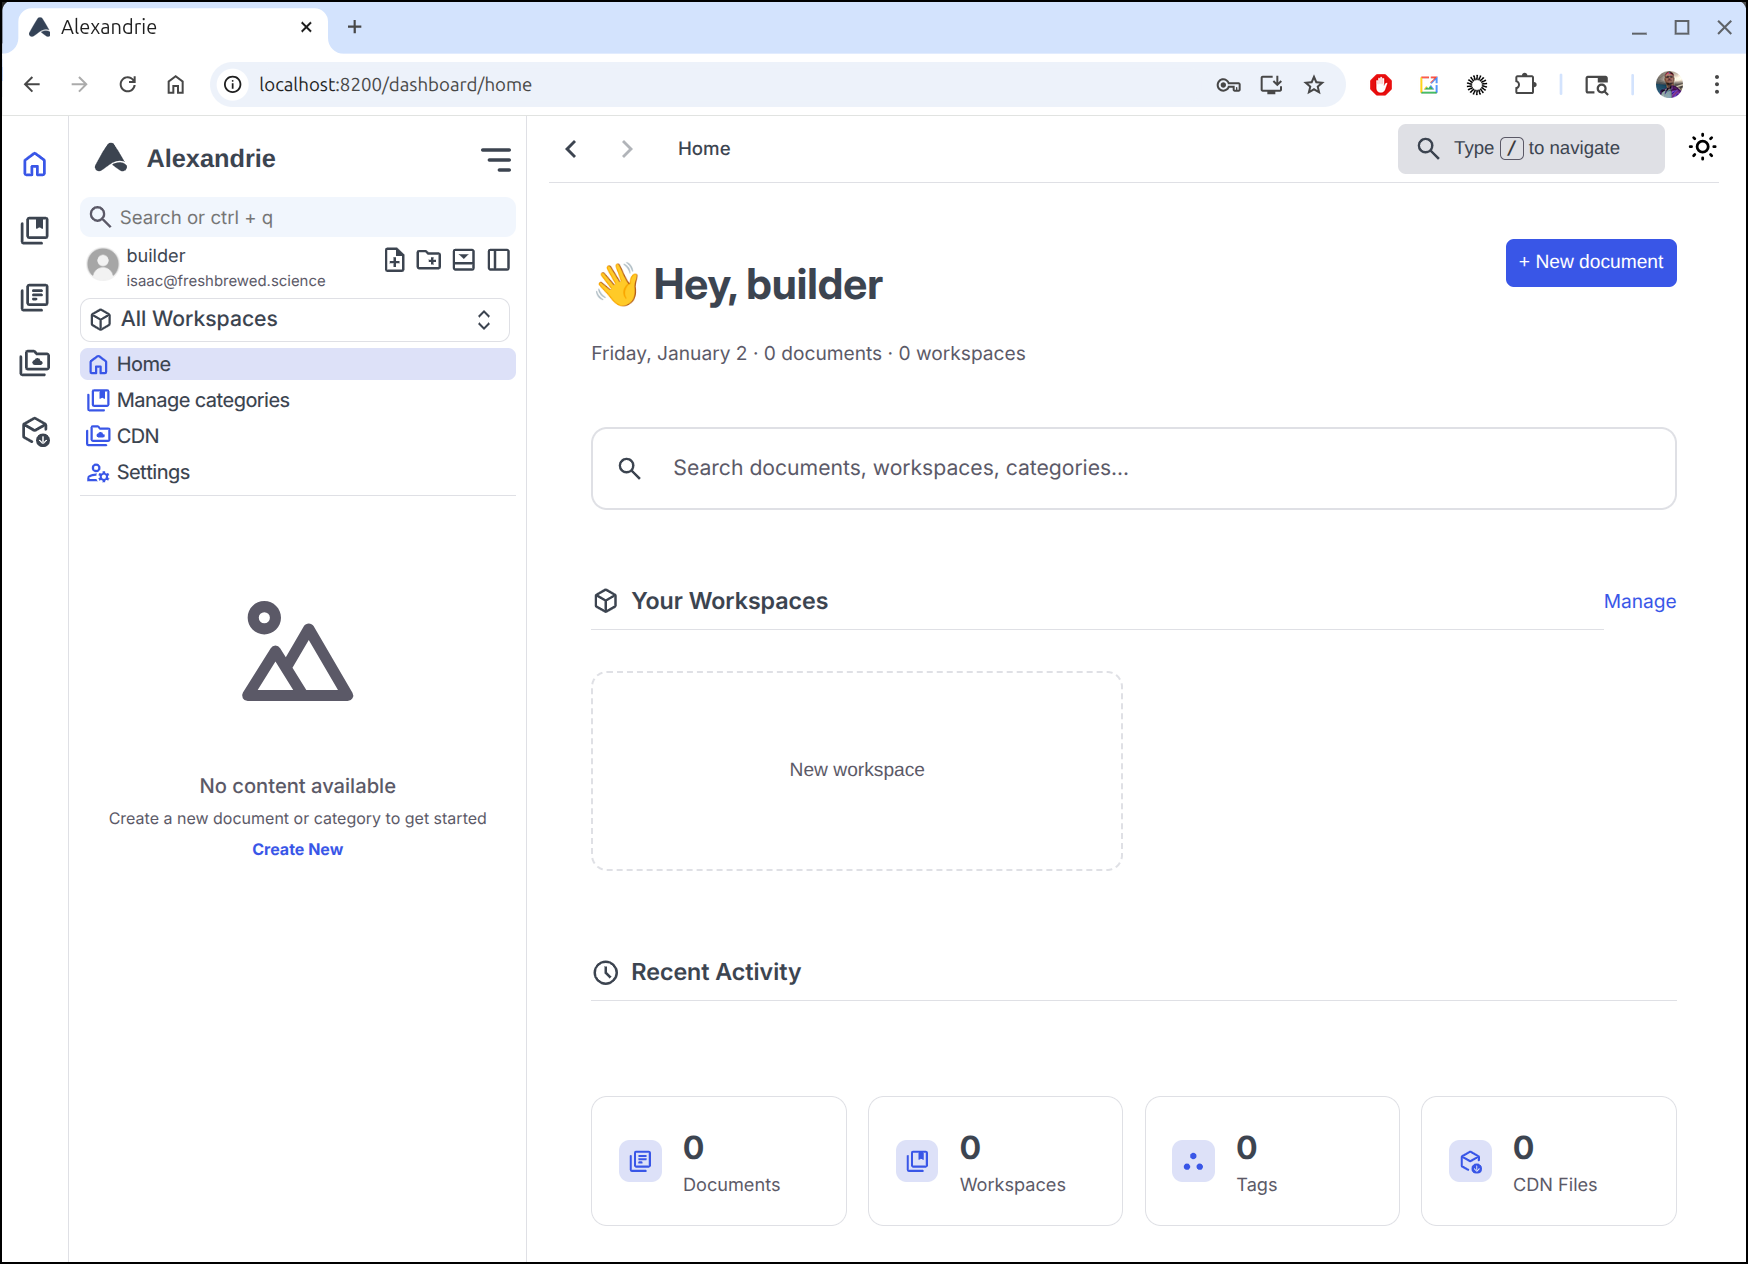The width and height of the screenshot is (1748, 1264).
Task: Click the New workspace placeholder card
Action: pos(856,770)
